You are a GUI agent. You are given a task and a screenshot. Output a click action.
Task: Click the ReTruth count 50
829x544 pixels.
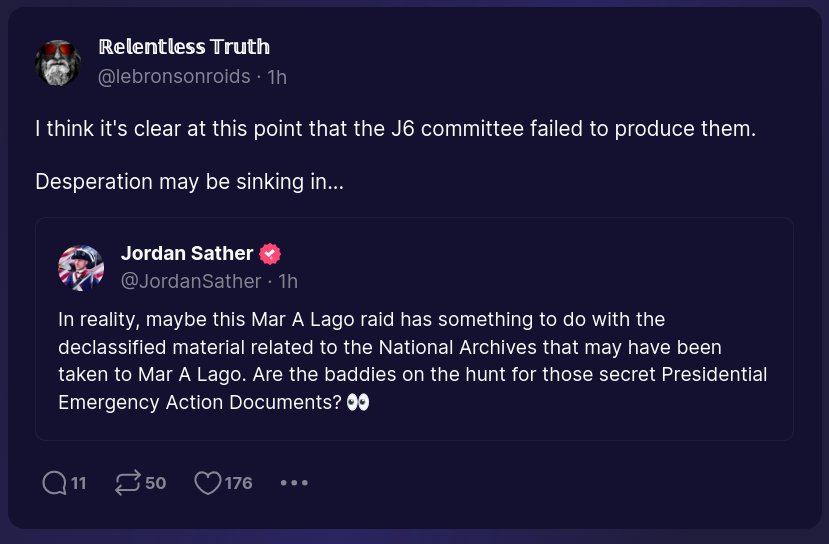tap(155, 483)
